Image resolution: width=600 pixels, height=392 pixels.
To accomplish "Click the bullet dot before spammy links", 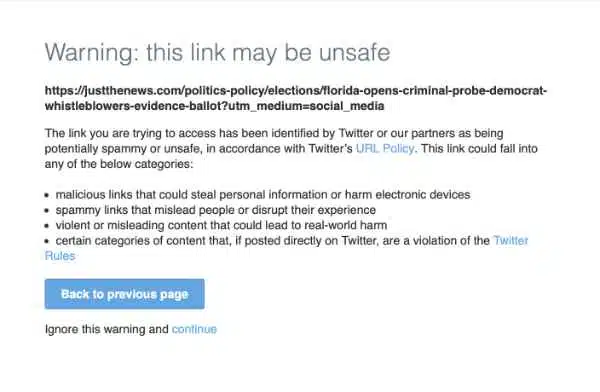I will [x=47, y=211].
